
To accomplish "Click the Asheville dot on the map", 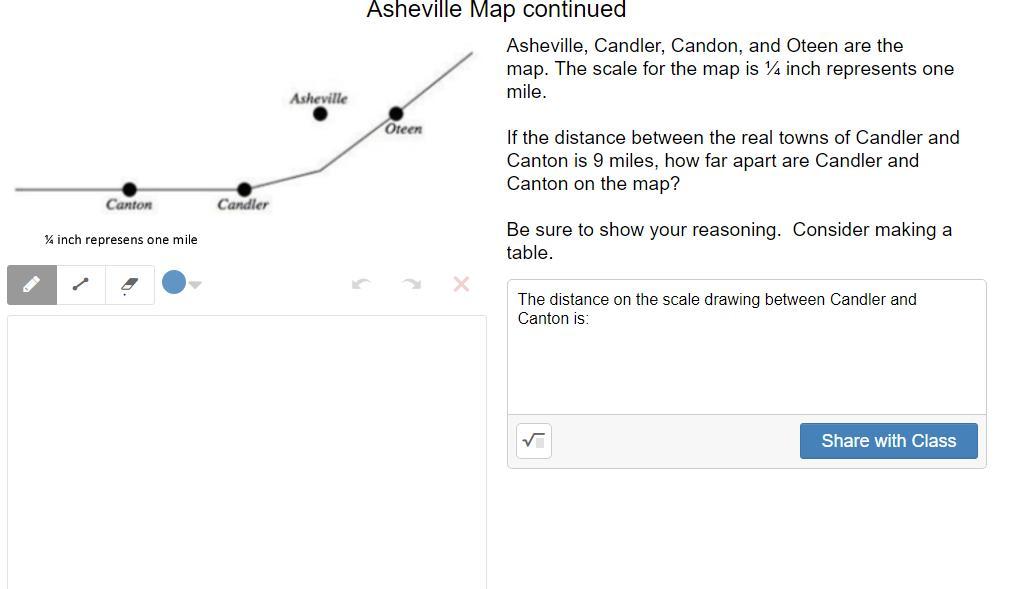I will [320, 114].
